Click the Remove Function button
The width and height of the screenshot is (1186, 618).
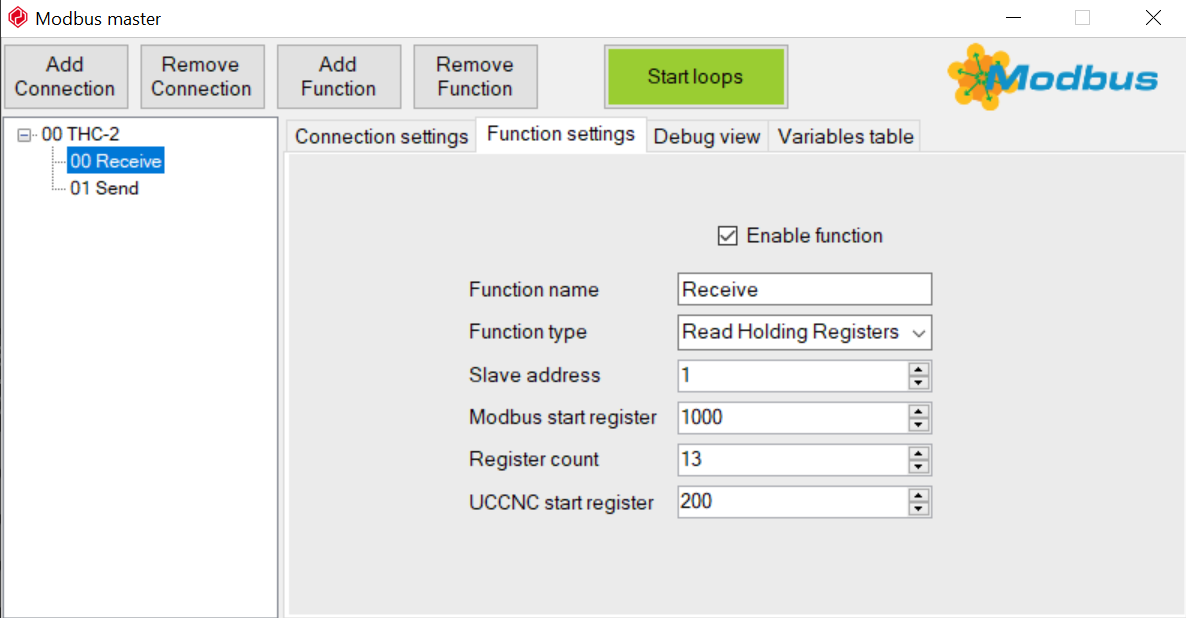click(475, 76)
